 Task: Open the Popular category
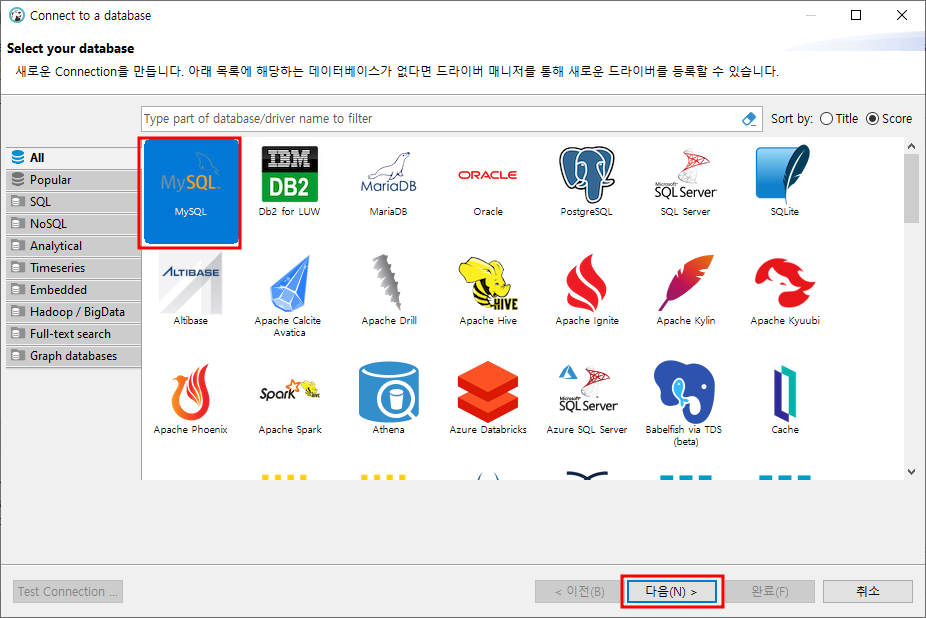click(x=74, y=180)
